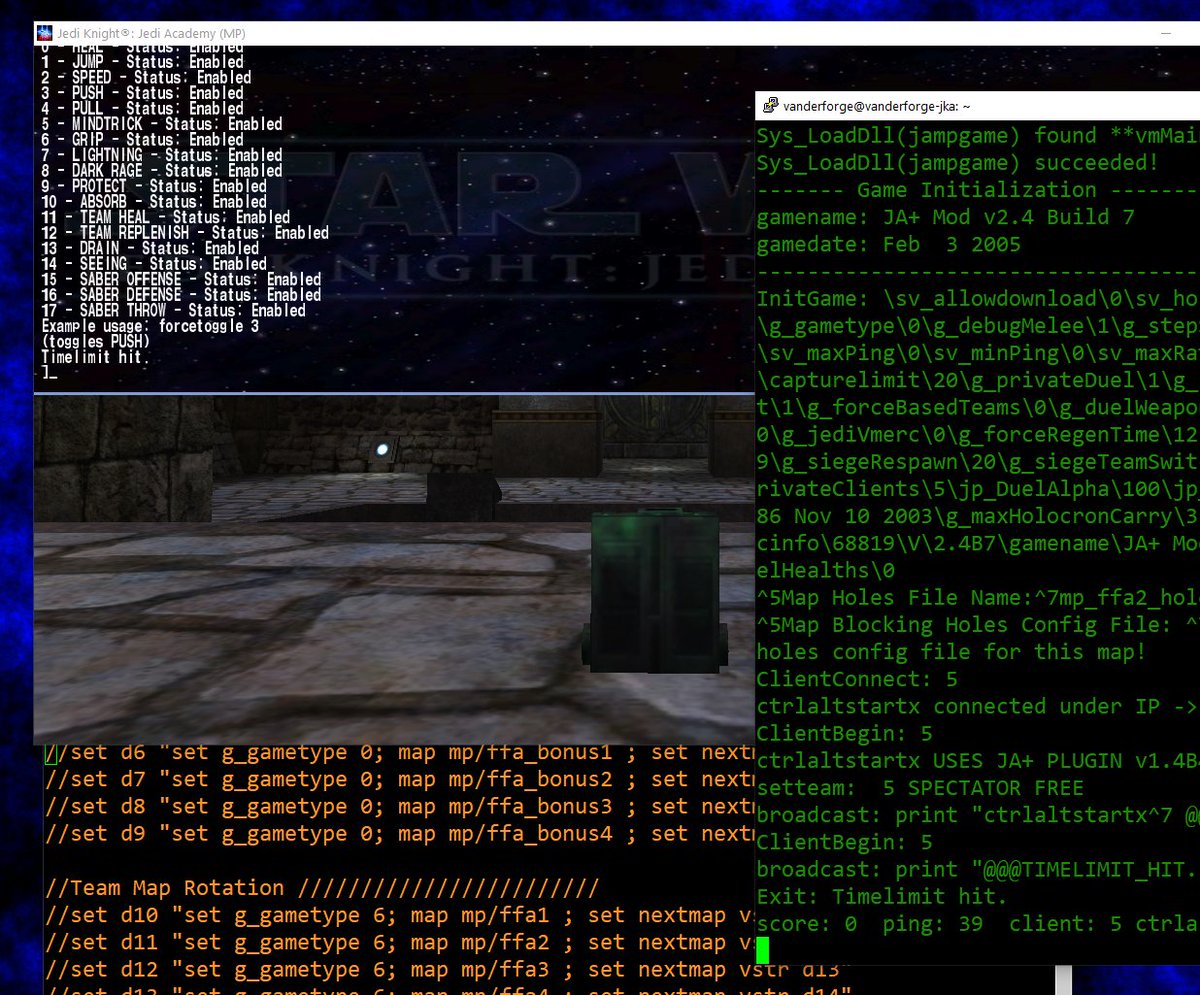Screen dimensions: 1200x995
Task: Click the '^5Map Holes File Name' line
Action: click(977, 598)
